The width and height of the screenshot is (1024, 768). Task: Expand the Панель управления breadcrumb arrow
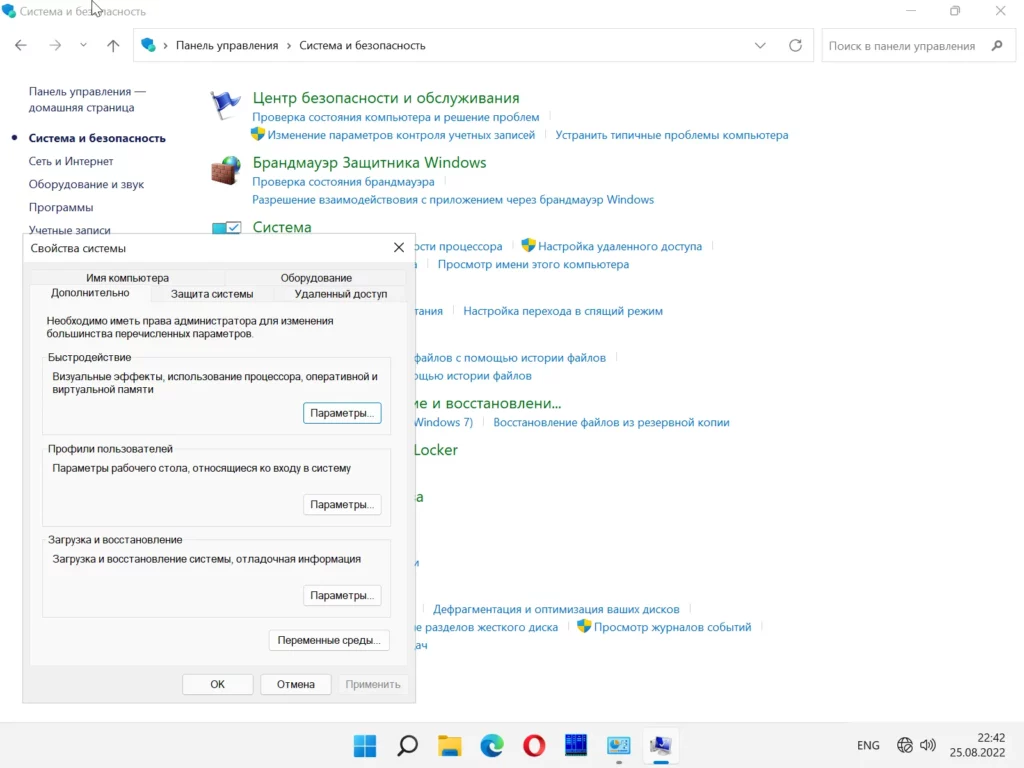coord(289,45)
